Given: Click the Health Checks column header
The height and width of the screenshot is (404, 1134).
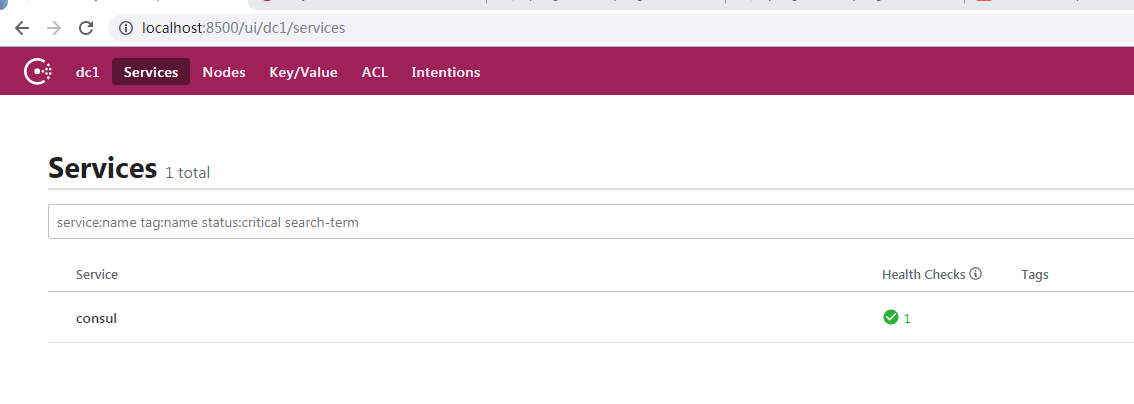Looking at the screenshot, I should (x=923, y=274).
